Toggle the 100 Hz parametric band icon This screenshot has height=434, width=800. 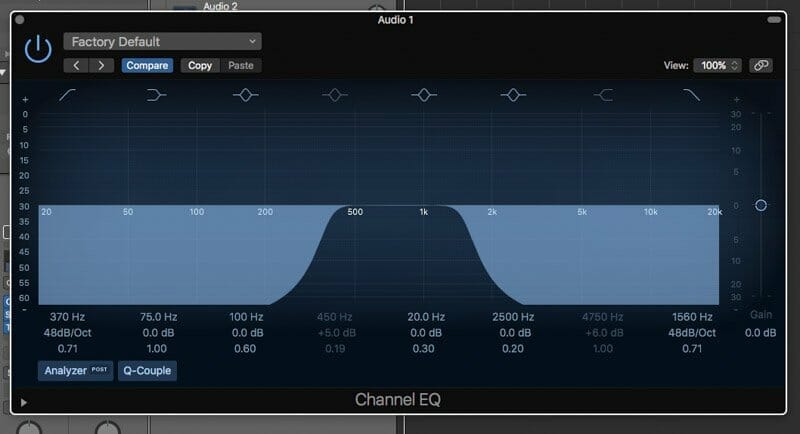coord(246,95)
